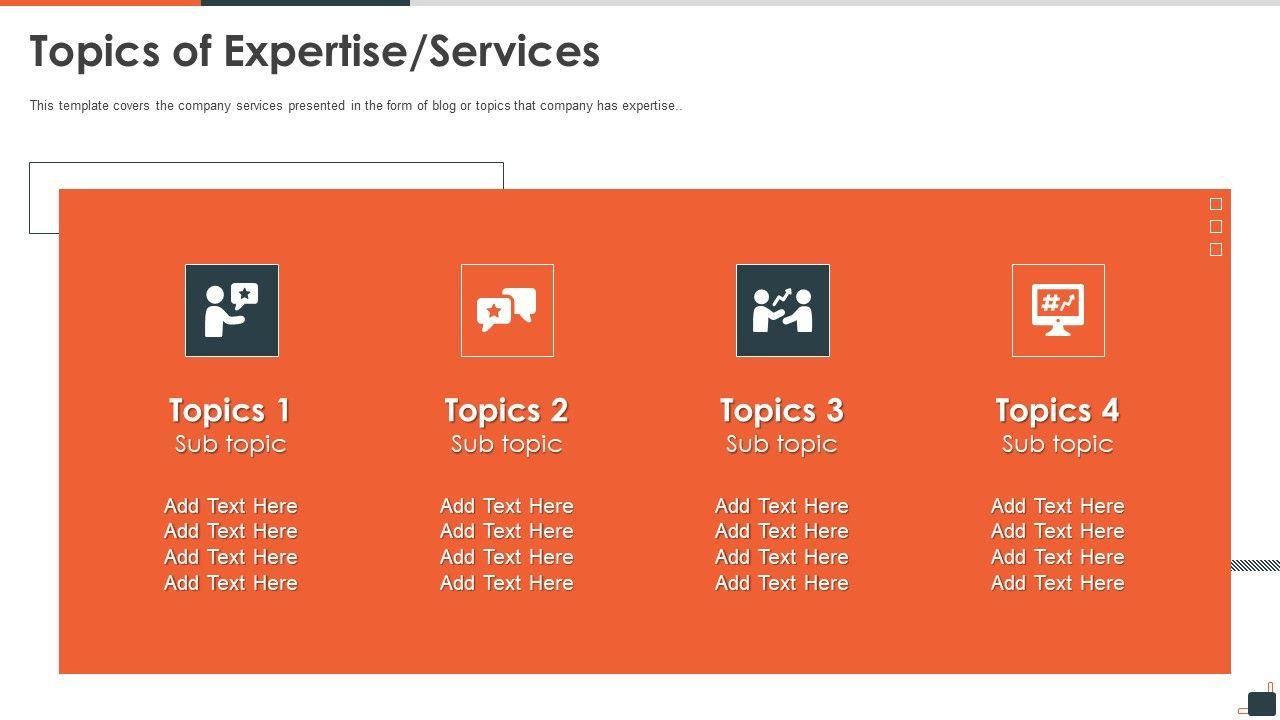Select the Topics 1 heading
Image resolution: width=1280 pixels, height=720 pixels.
[x=230, y=410]
